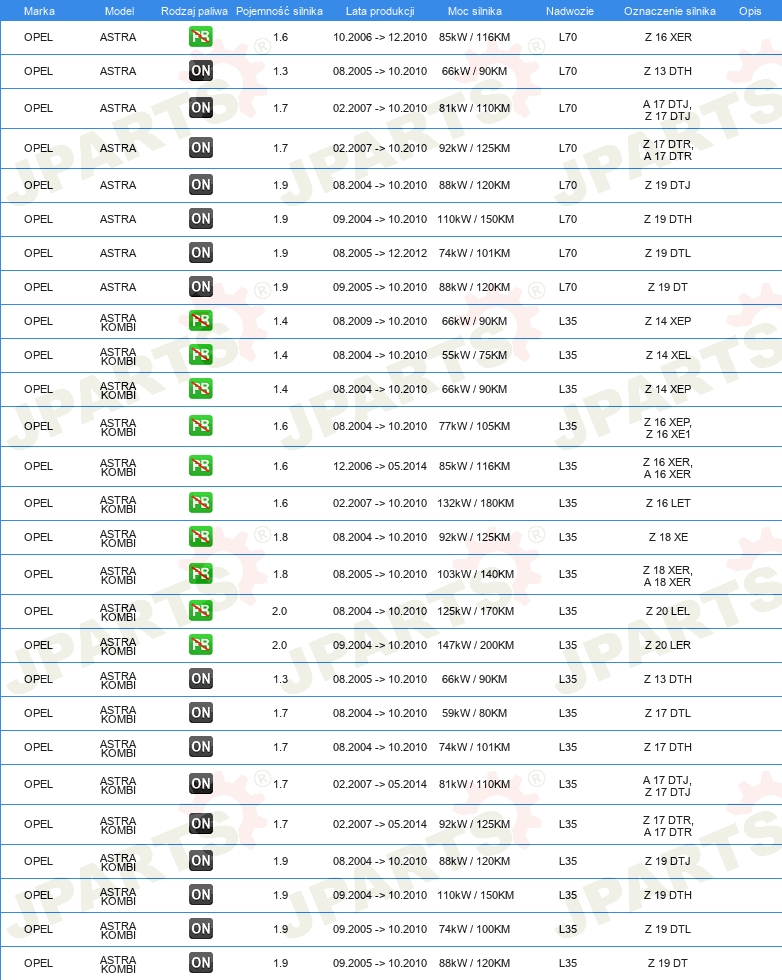The image size is (782, 980).
Task: Select engine code Z 16 LET
Action: [668, 503]
